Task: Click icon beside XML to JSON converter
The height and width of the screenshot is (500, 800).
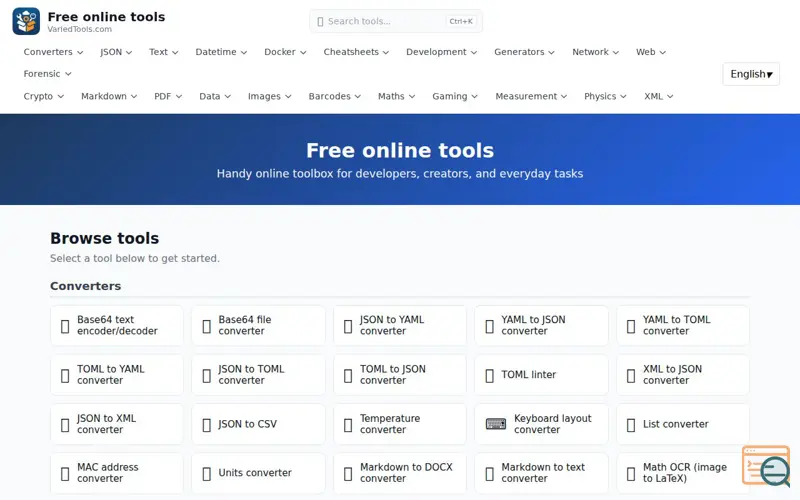Action: 631,376
